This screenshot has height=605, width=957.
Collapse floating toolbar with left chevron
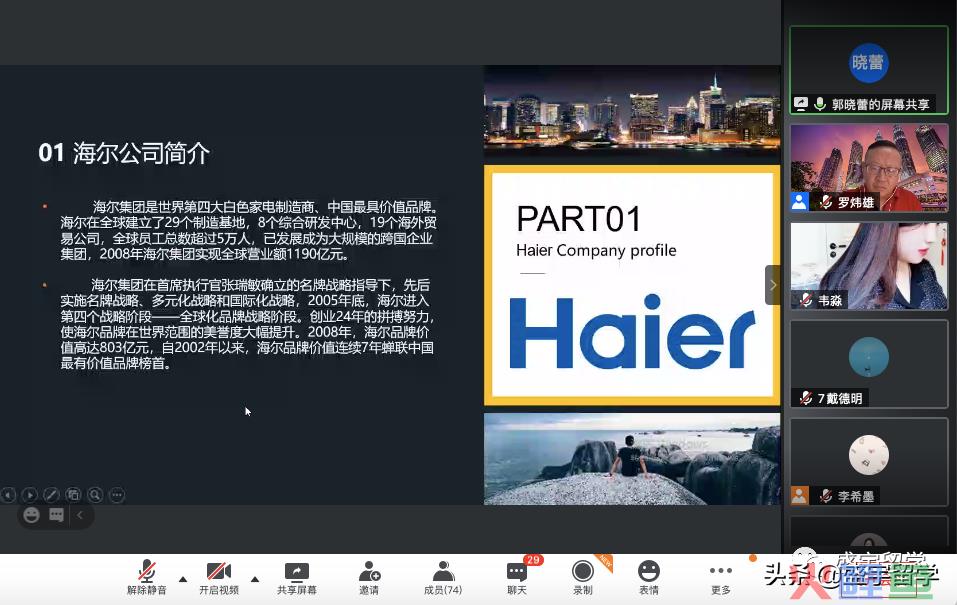tap(80, 515)
